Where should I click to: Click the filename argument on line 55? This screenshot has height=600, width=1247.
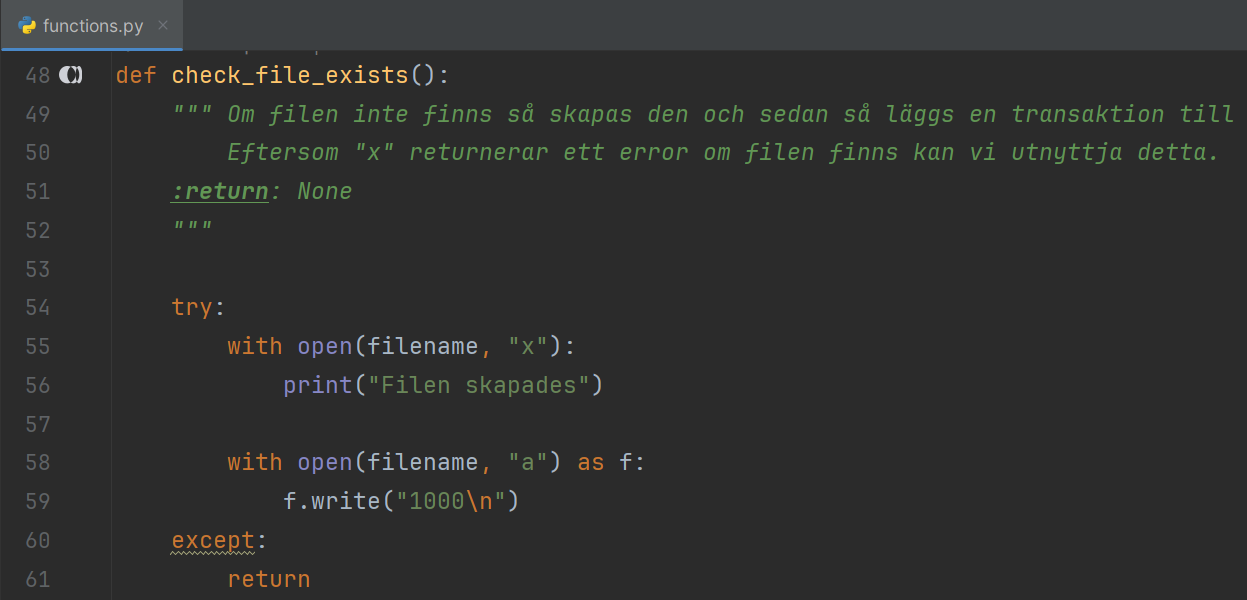pyautogui.click(x=422, y=346)
